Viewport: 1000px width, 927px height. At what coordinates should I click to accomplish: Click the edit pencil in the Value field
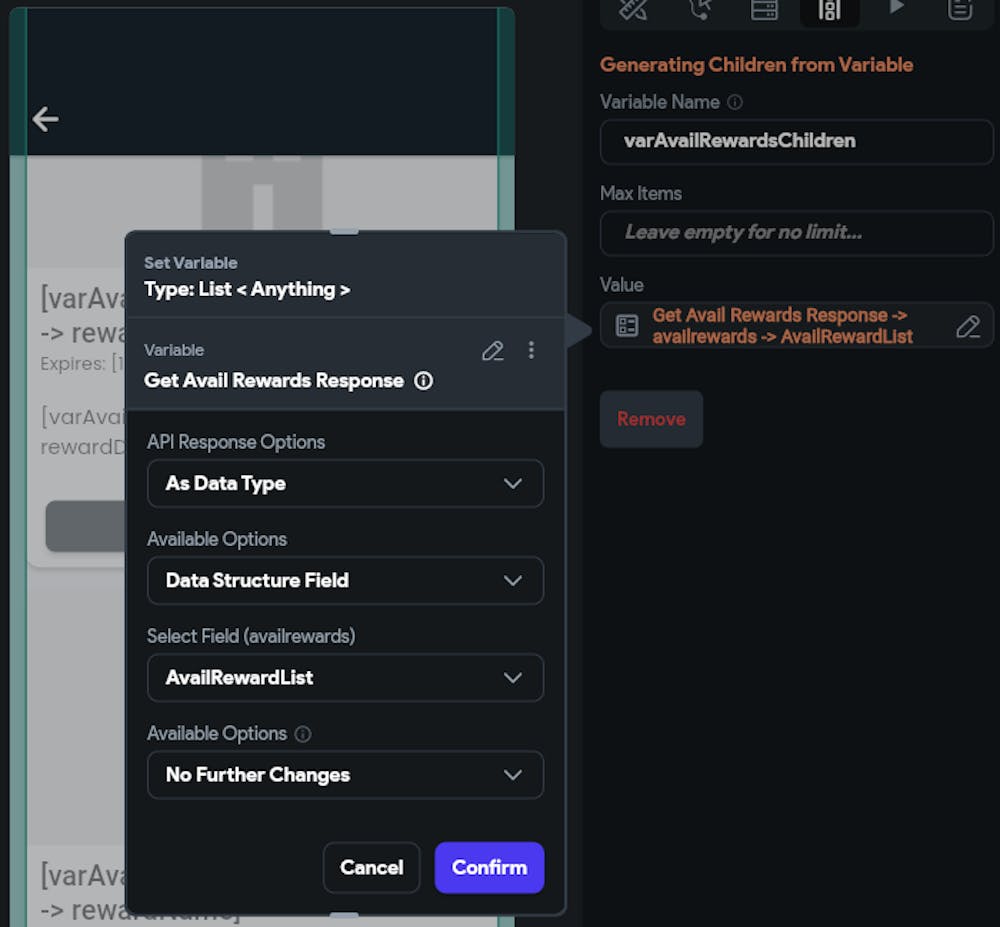(967, 326)
